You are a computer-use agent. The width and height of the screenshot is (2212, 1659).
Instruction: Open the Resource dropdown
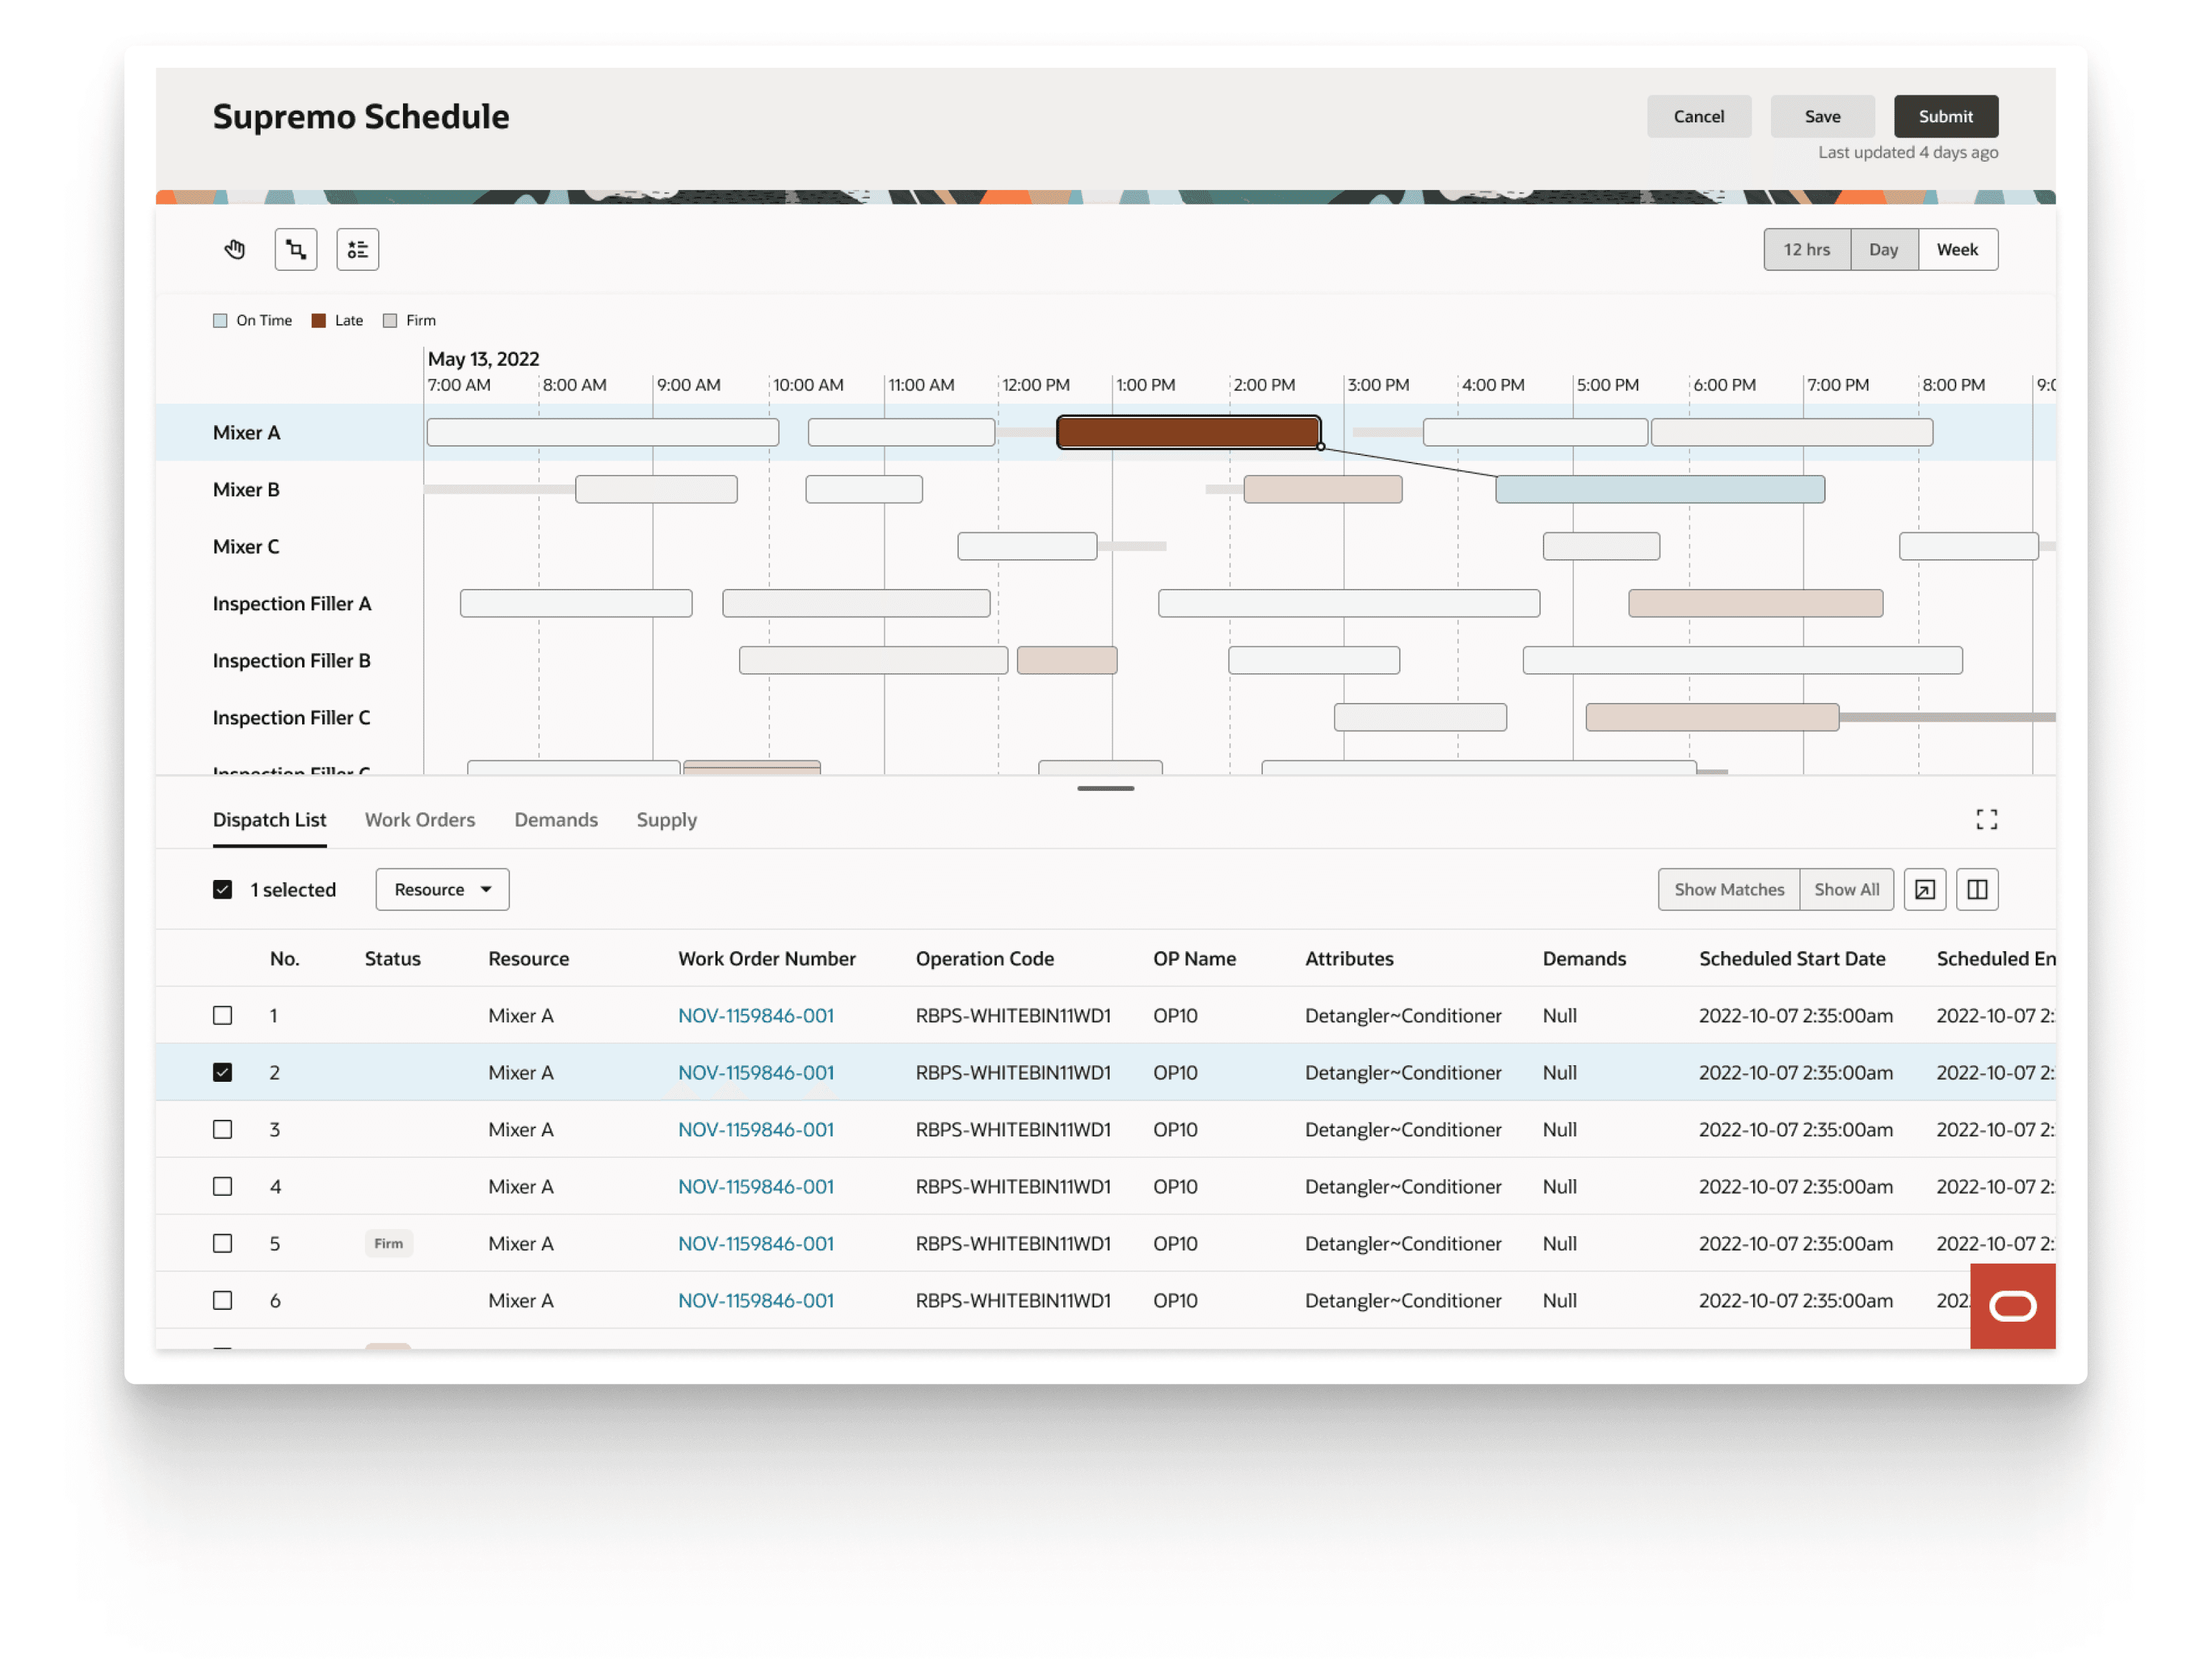pyautogui.click(x=442, y=890)
